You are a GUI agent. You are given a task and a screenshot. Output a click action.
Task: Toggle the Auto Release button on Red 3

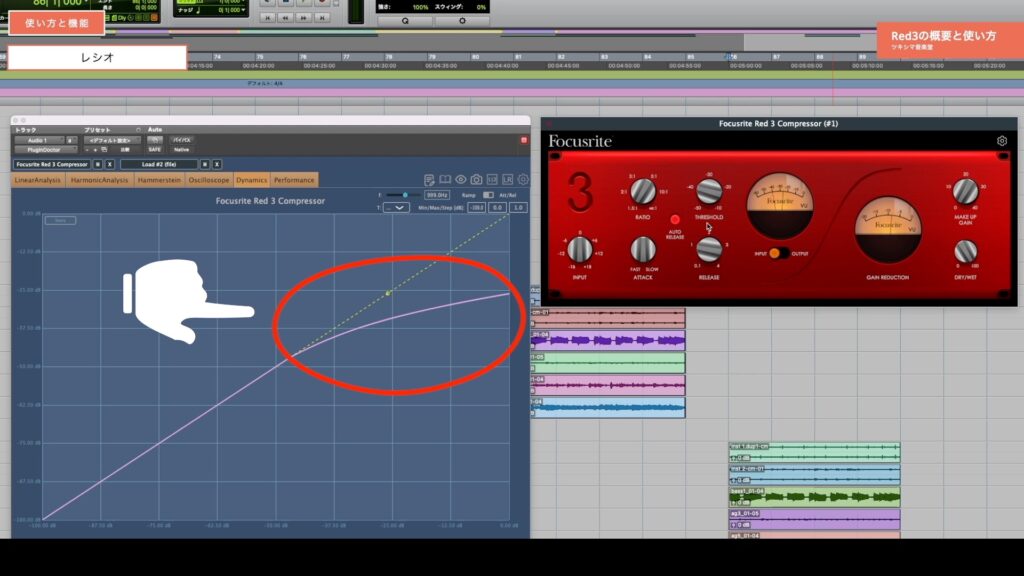tap(675, 219)
